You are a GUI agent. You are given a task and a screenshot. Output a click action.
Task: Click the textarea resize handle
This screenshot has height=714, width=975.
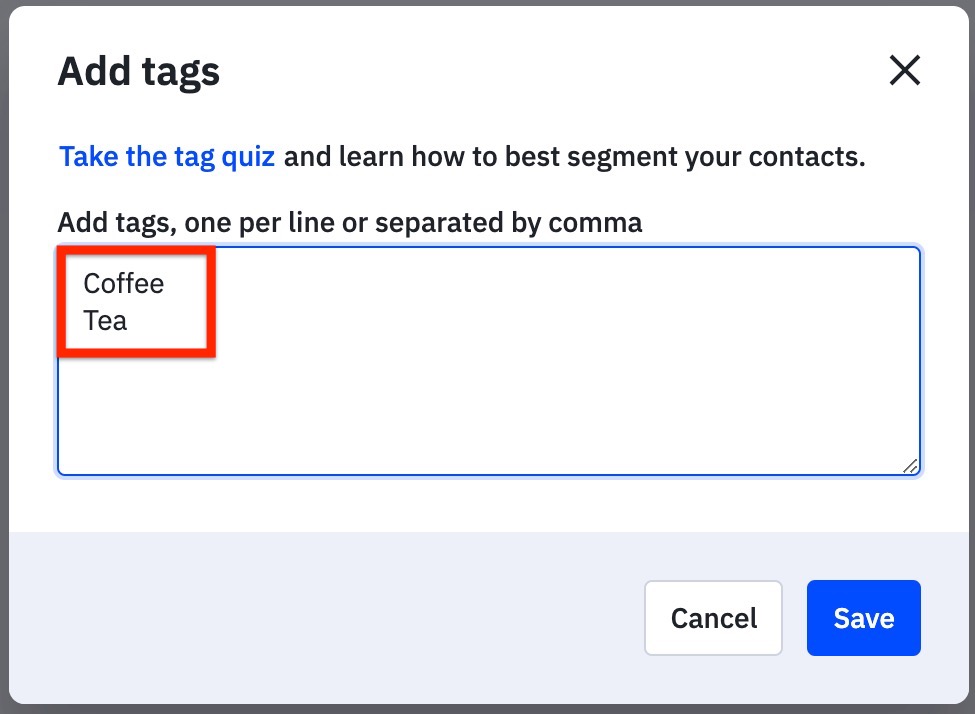[x=910, y=465]
